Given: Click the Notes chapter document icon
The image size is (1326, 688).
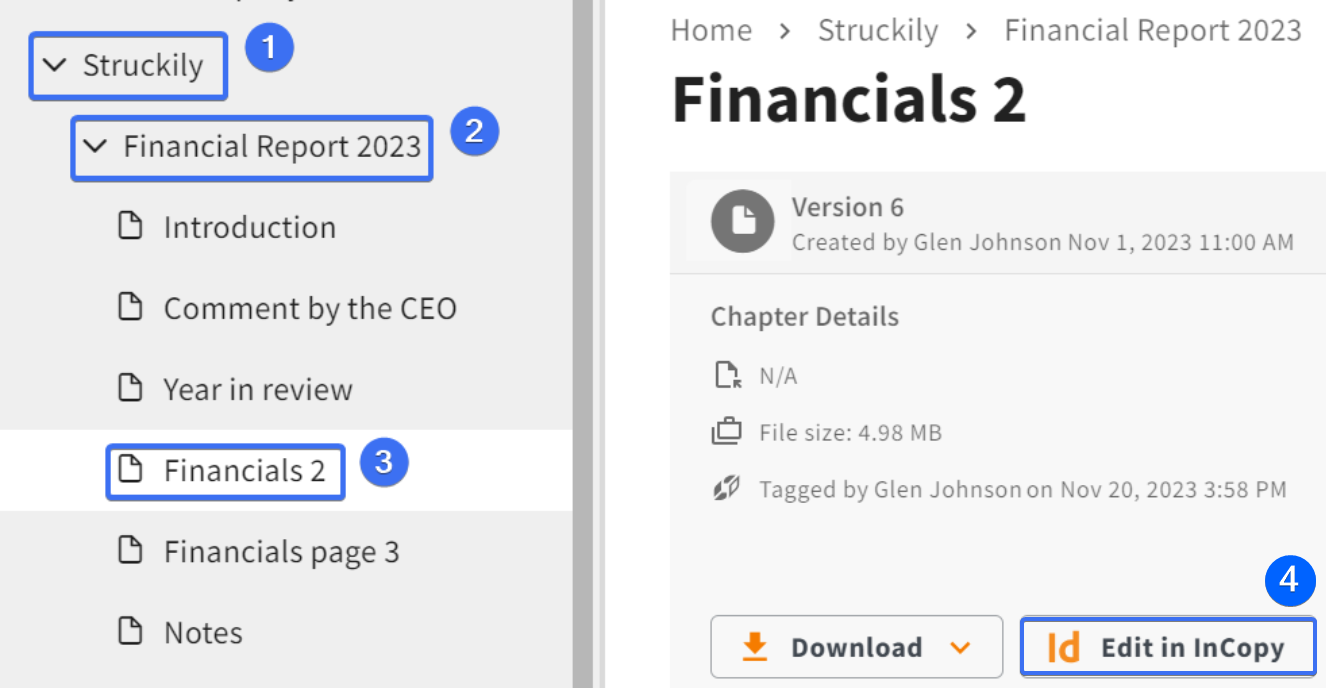Looking at the screenshot, I should (130, 632).
